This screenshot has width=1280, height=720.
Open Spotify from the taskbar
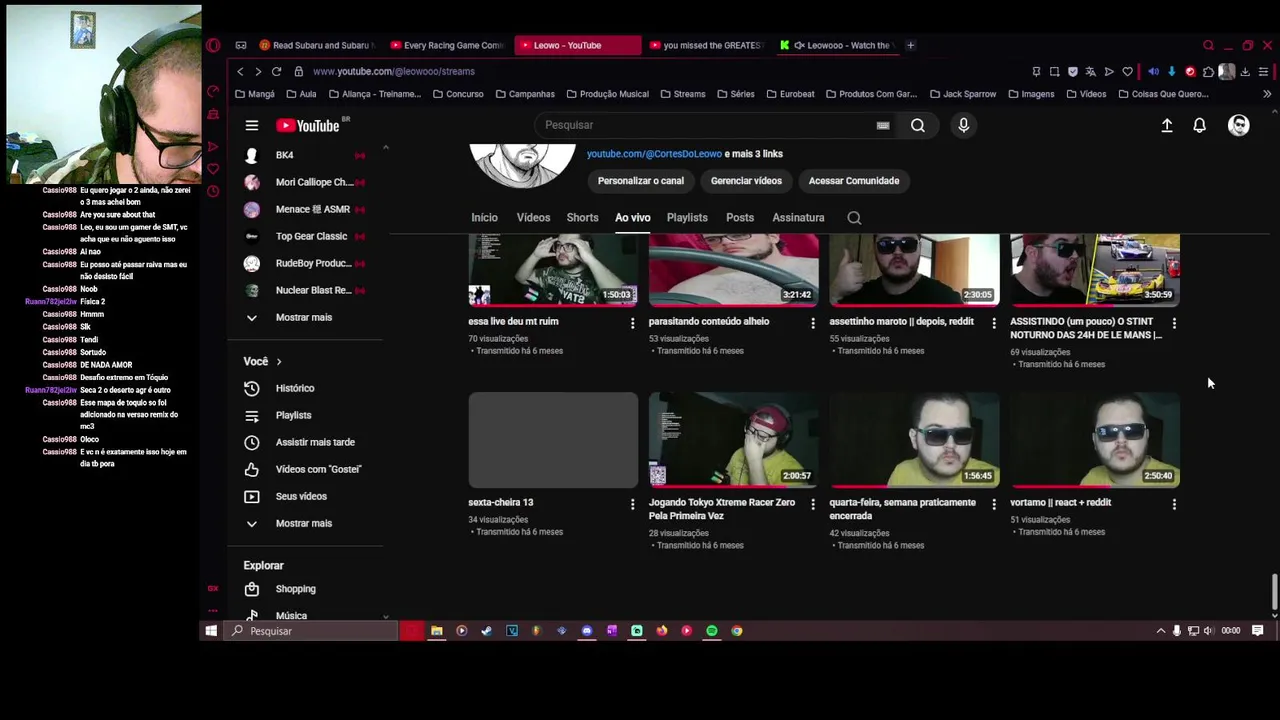click(x=711, y=631)
